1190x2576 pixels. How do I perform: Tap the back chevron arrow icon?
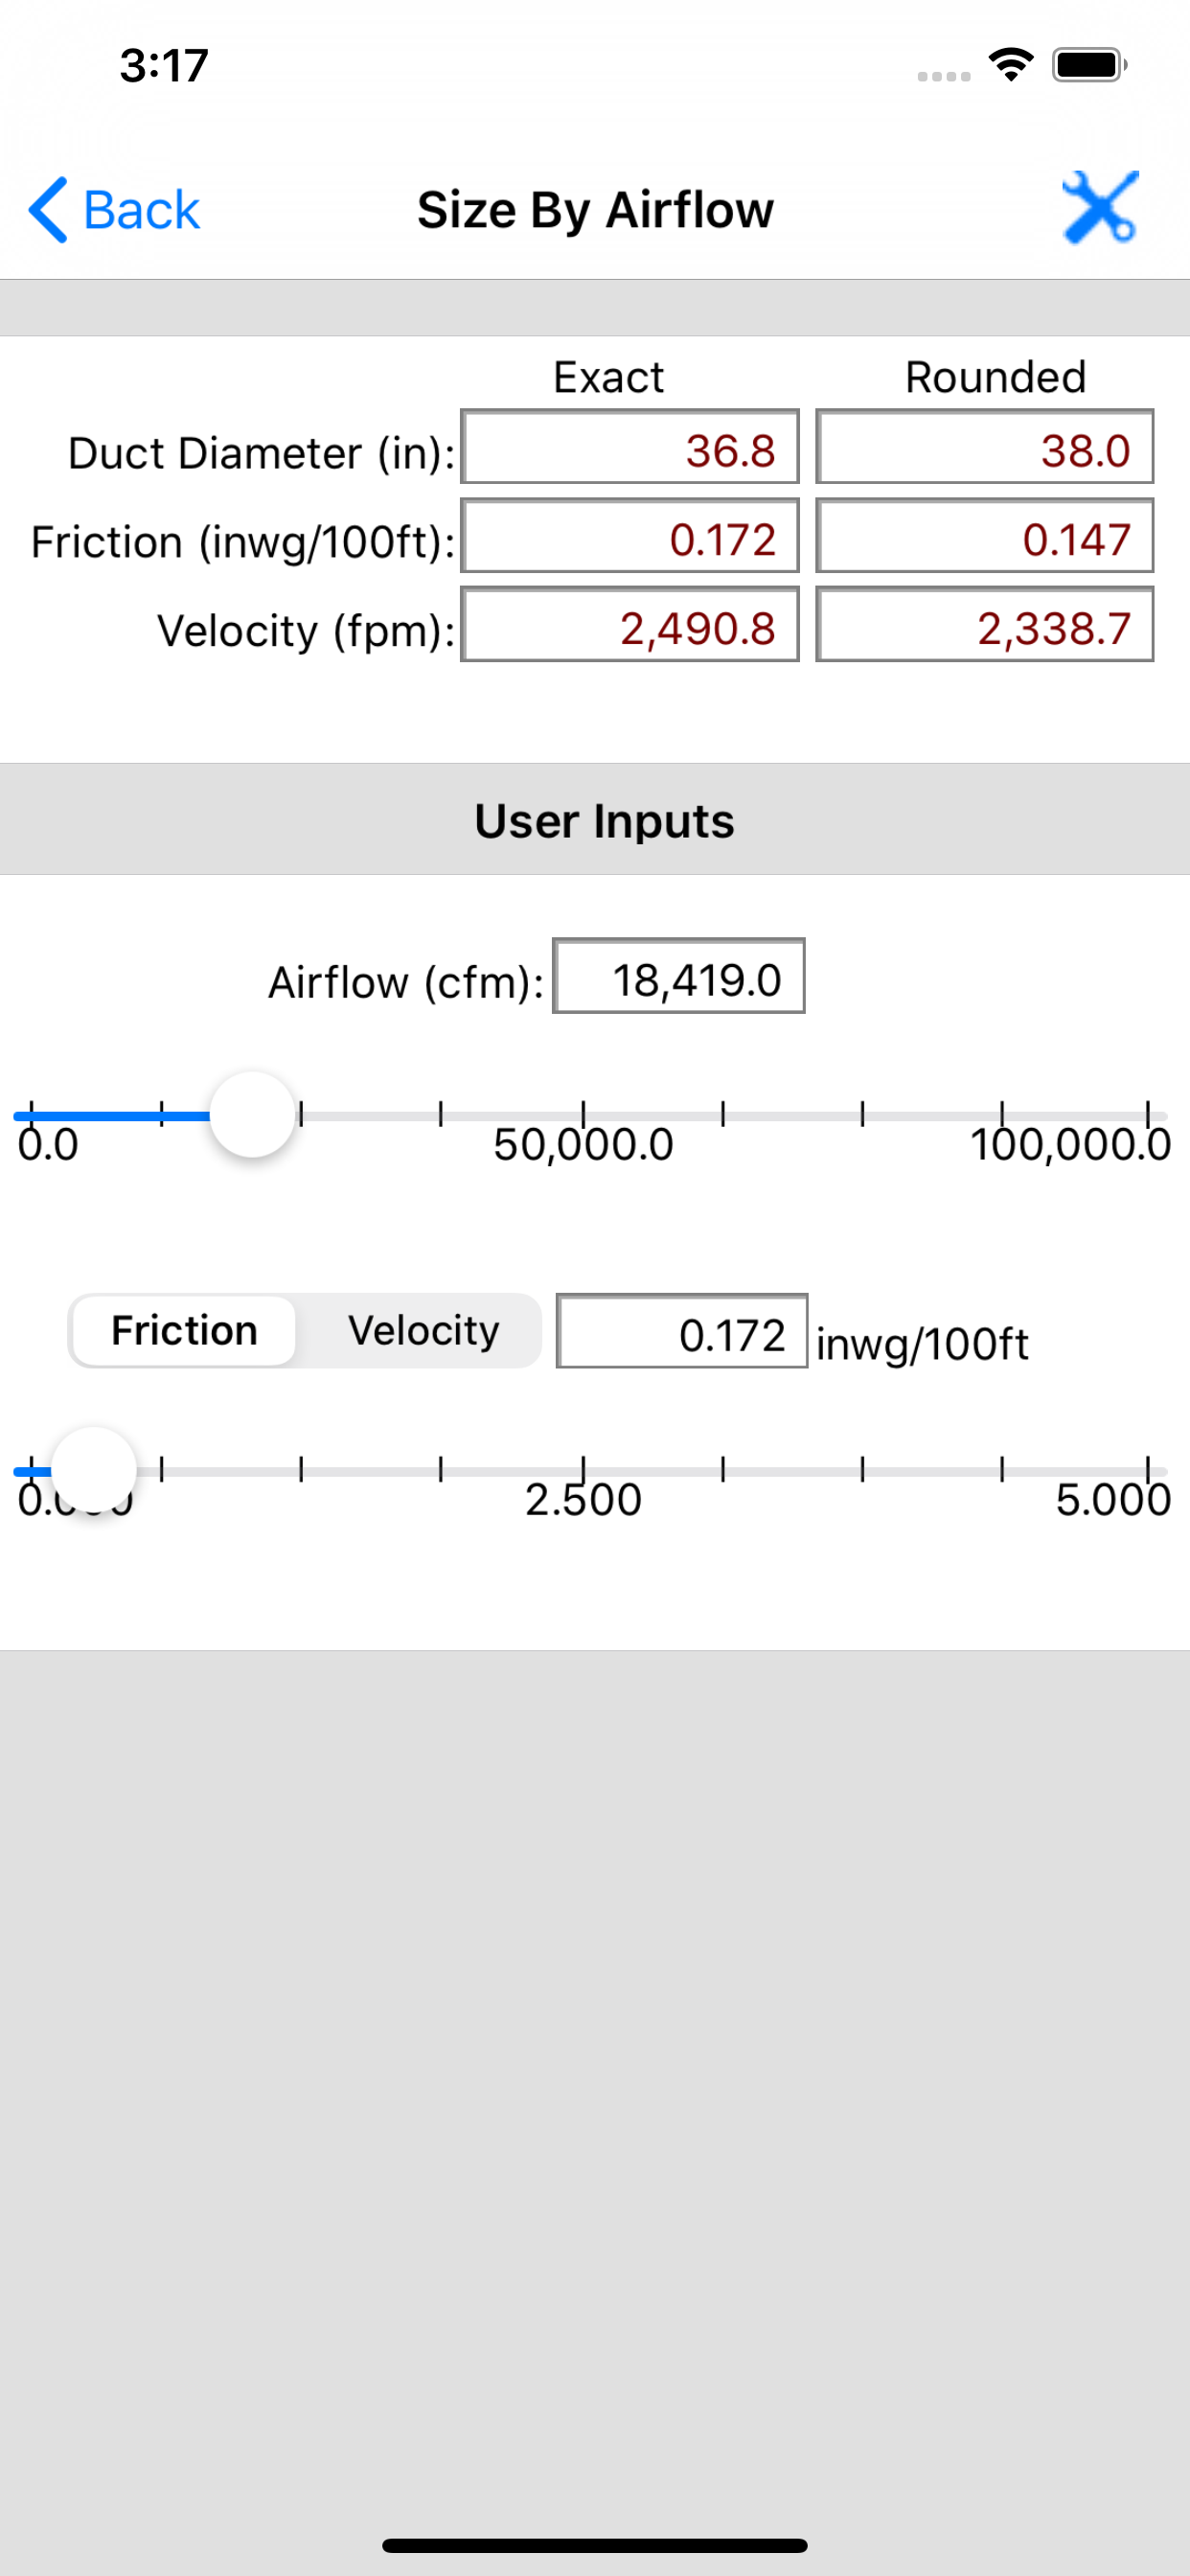(48, 210)
